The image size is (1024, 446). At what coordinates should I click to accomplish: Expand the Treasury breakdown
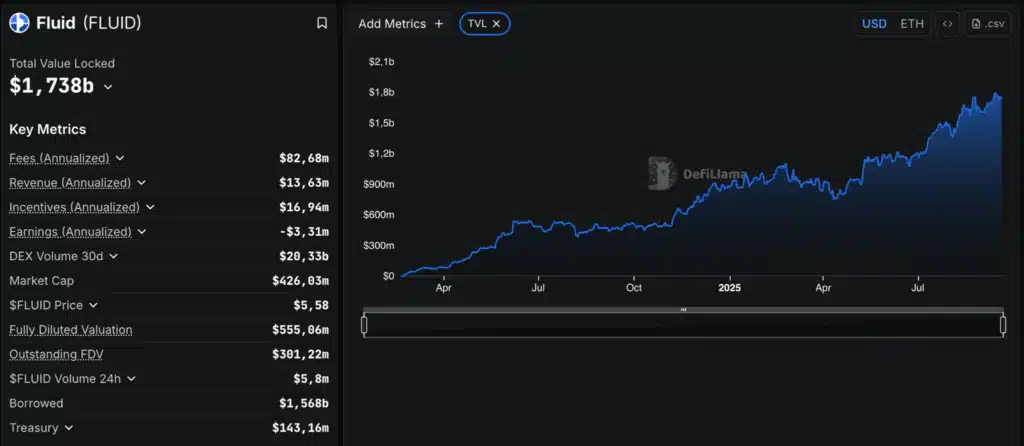[69, 428]
